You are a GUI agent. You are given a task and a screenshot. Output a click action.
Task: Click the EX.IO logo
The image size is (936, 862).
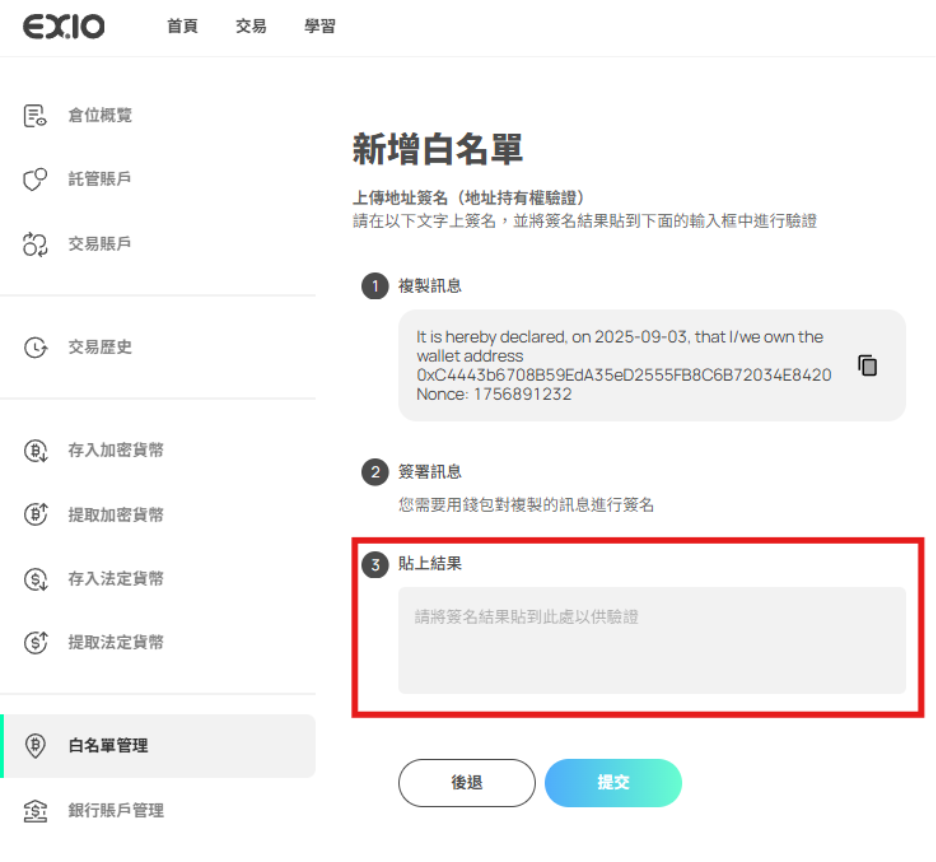[x=64, y=27]
